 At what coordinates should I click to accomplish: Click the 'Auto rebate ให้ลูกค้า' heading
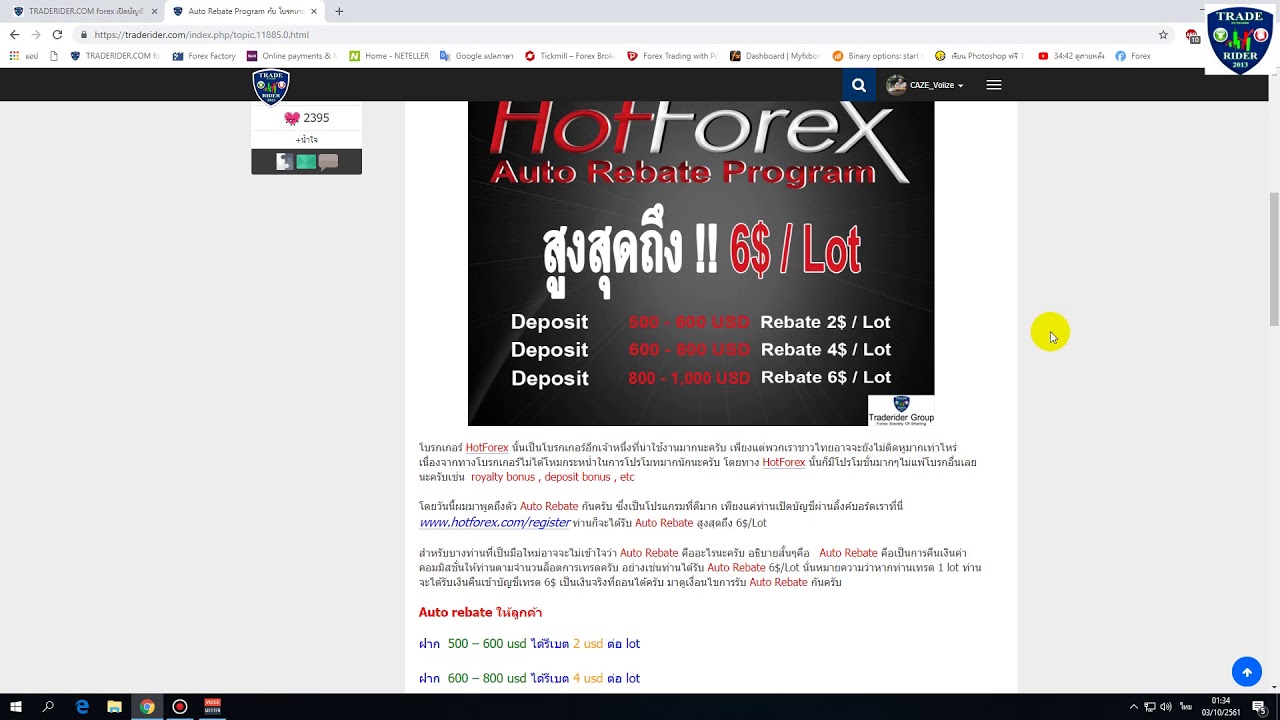tap(480, 612)
